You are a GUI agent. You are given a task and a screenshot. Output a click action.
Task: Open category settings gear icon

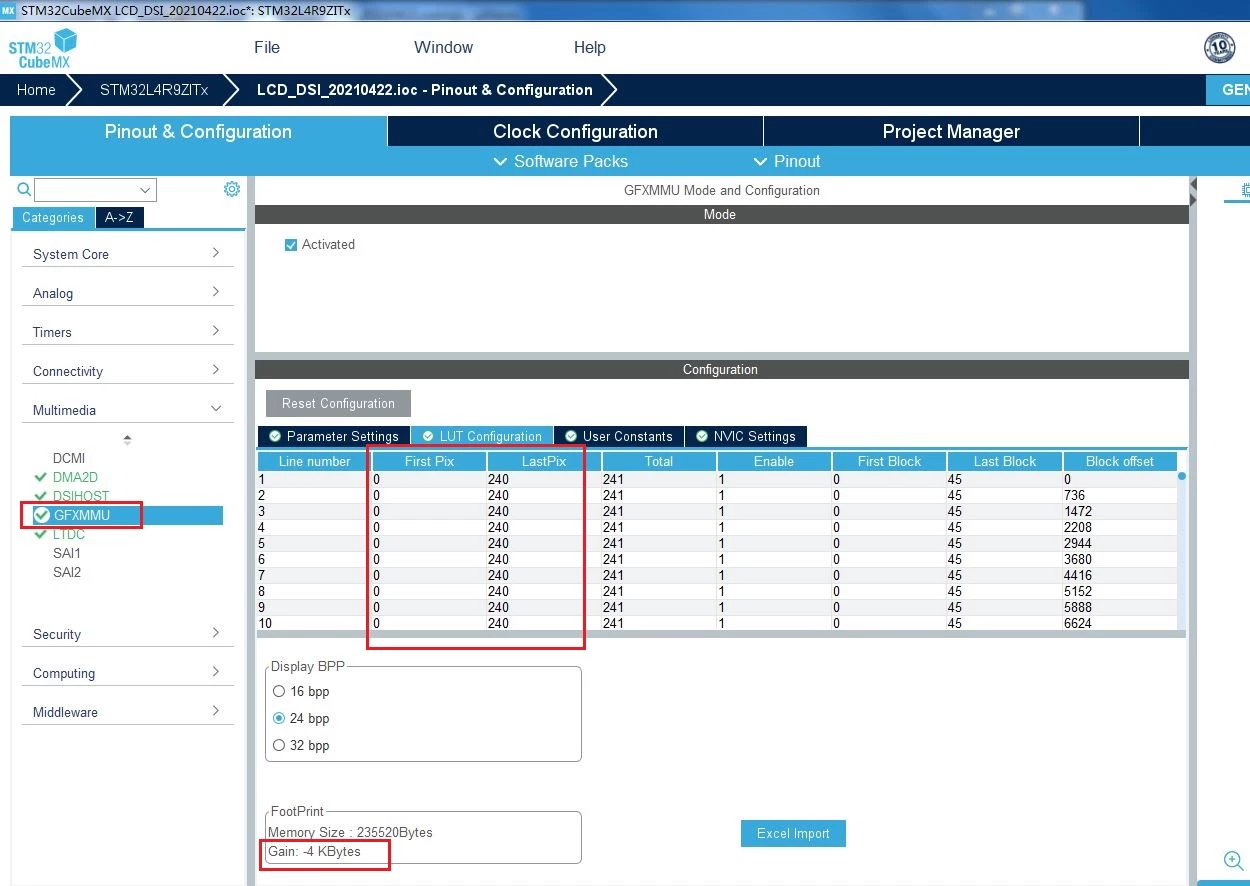click(x=232, y=189)
